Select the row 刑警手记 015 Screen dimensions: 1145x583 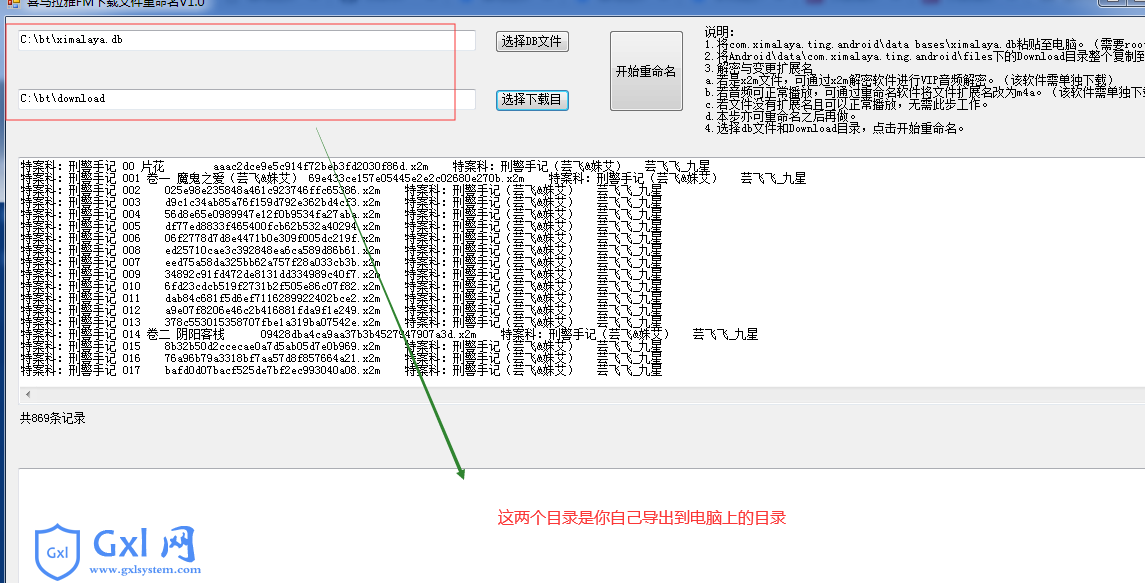click(x=341, y=346)
